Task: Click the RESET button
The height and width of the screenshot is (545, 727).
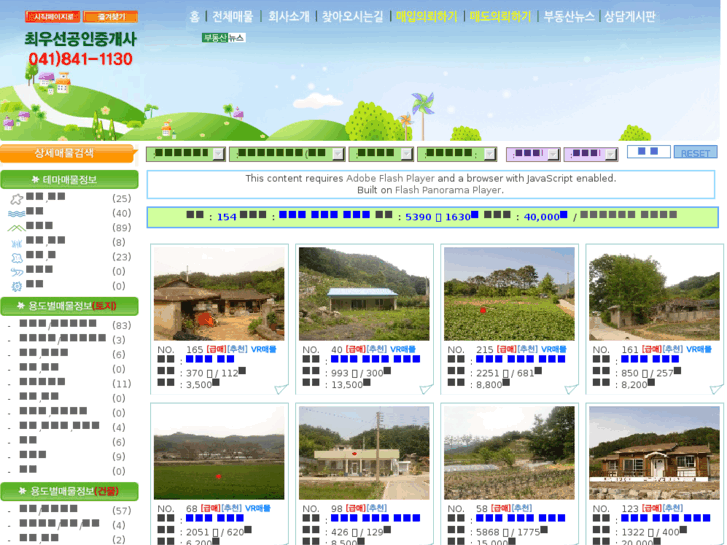Action: (x=695, y=153)
